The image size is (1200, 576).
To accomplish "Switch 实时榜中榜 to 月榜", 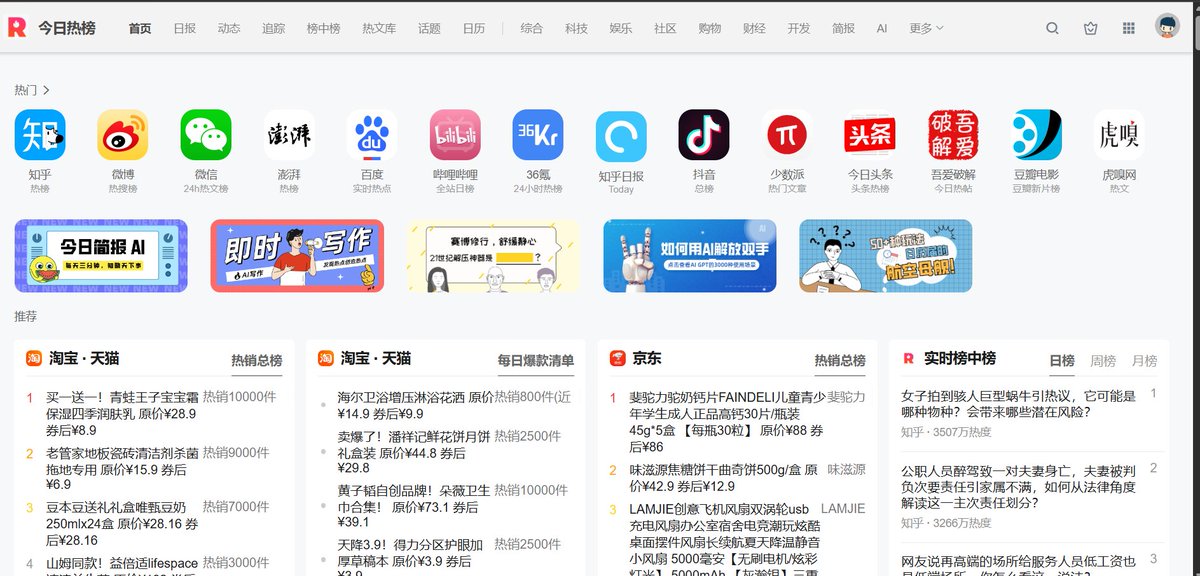I will pos(1144,360).
